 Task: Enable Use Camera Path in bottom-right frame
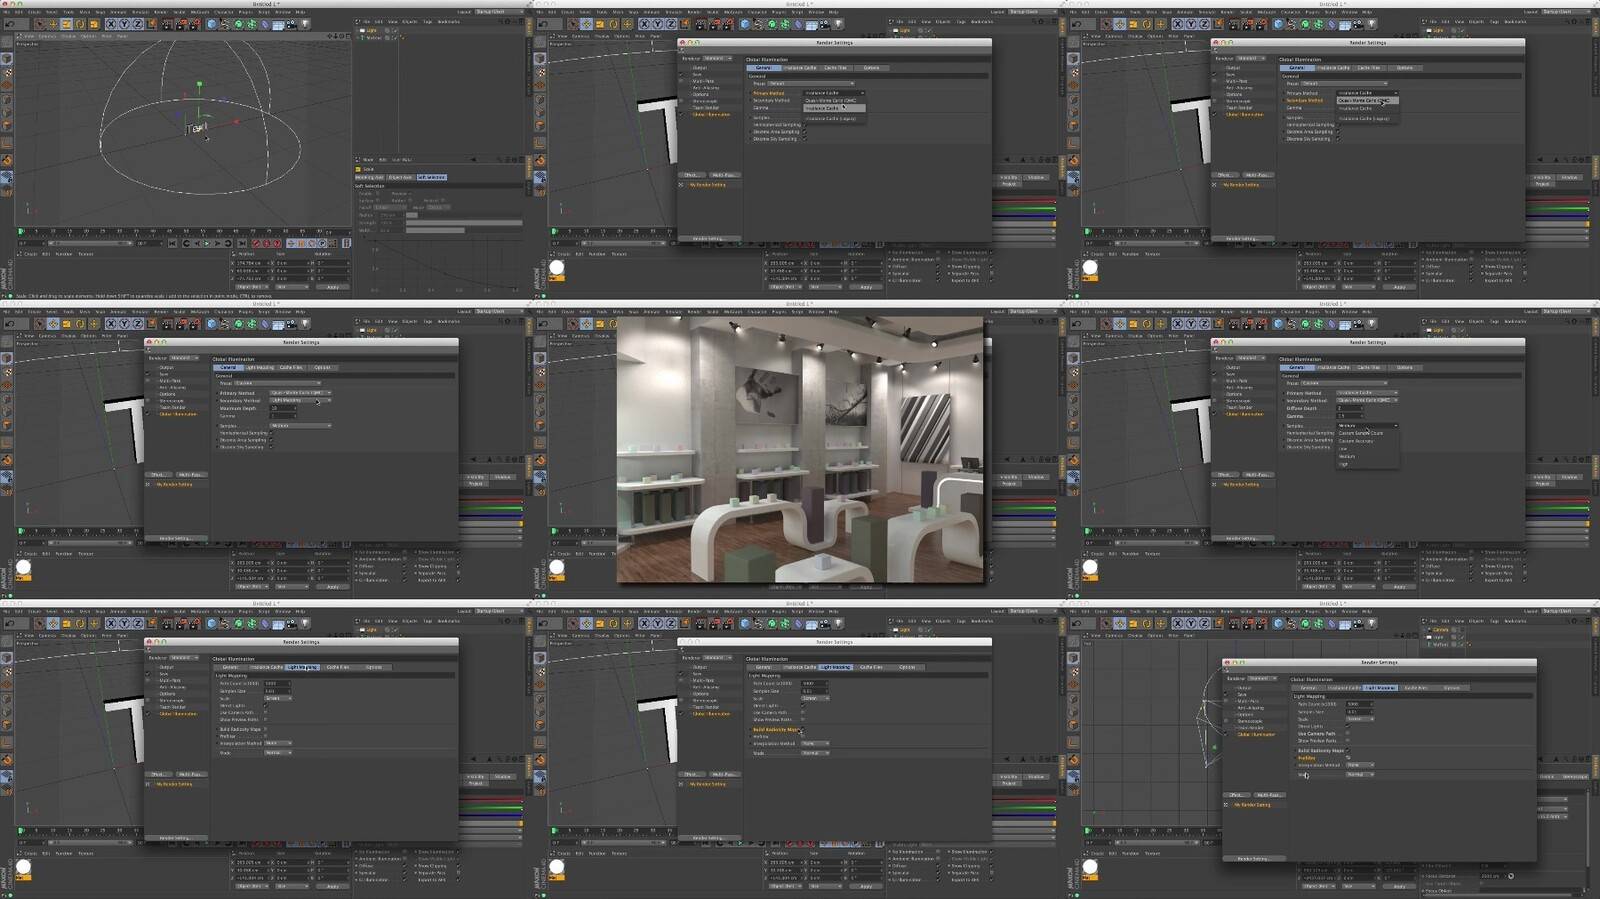coord(1347,733)
